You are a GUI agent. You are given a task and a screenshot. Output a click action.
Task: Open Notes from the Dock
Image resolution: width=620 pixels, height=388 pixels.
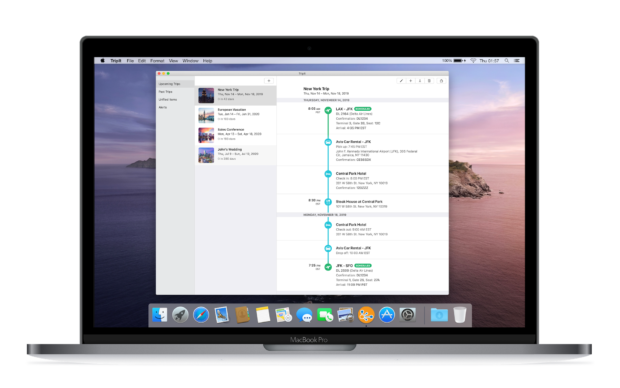263,315
